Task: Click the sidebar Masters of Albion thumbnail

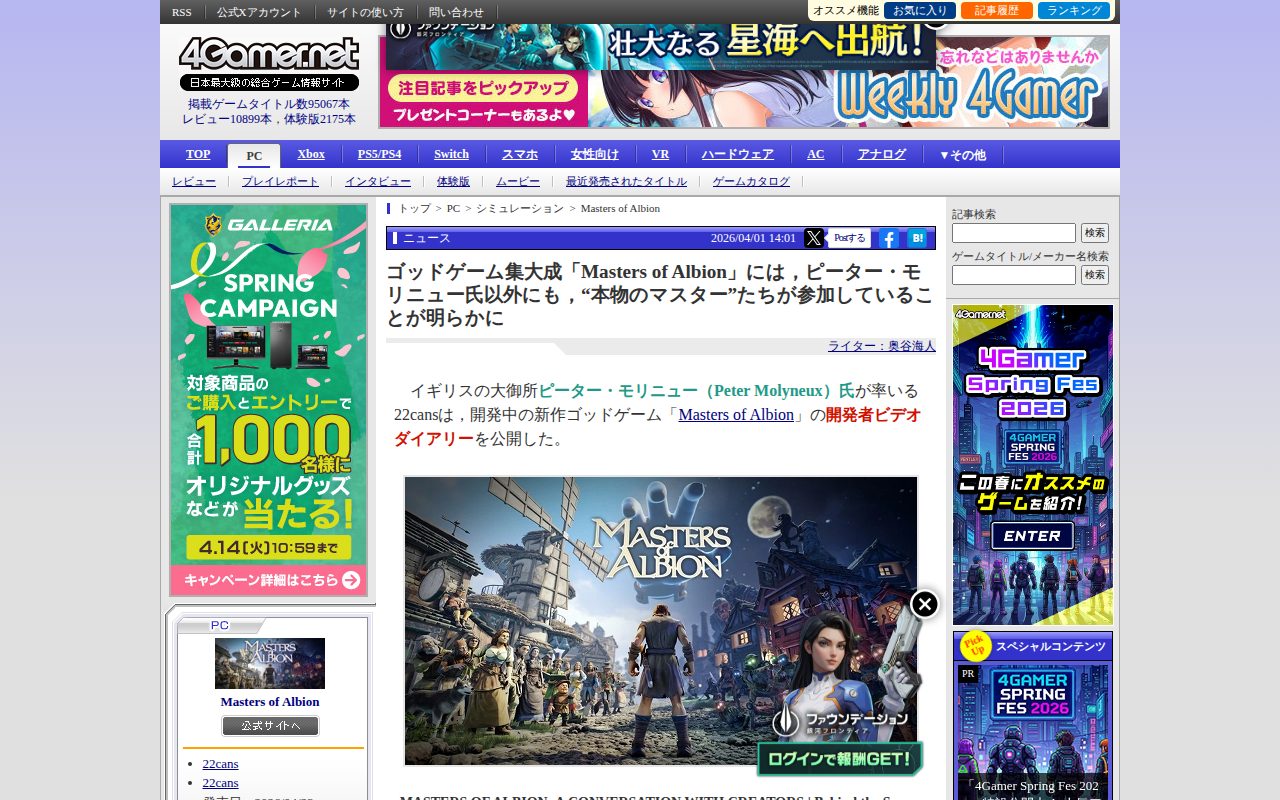Action: (x=270, y=663)
